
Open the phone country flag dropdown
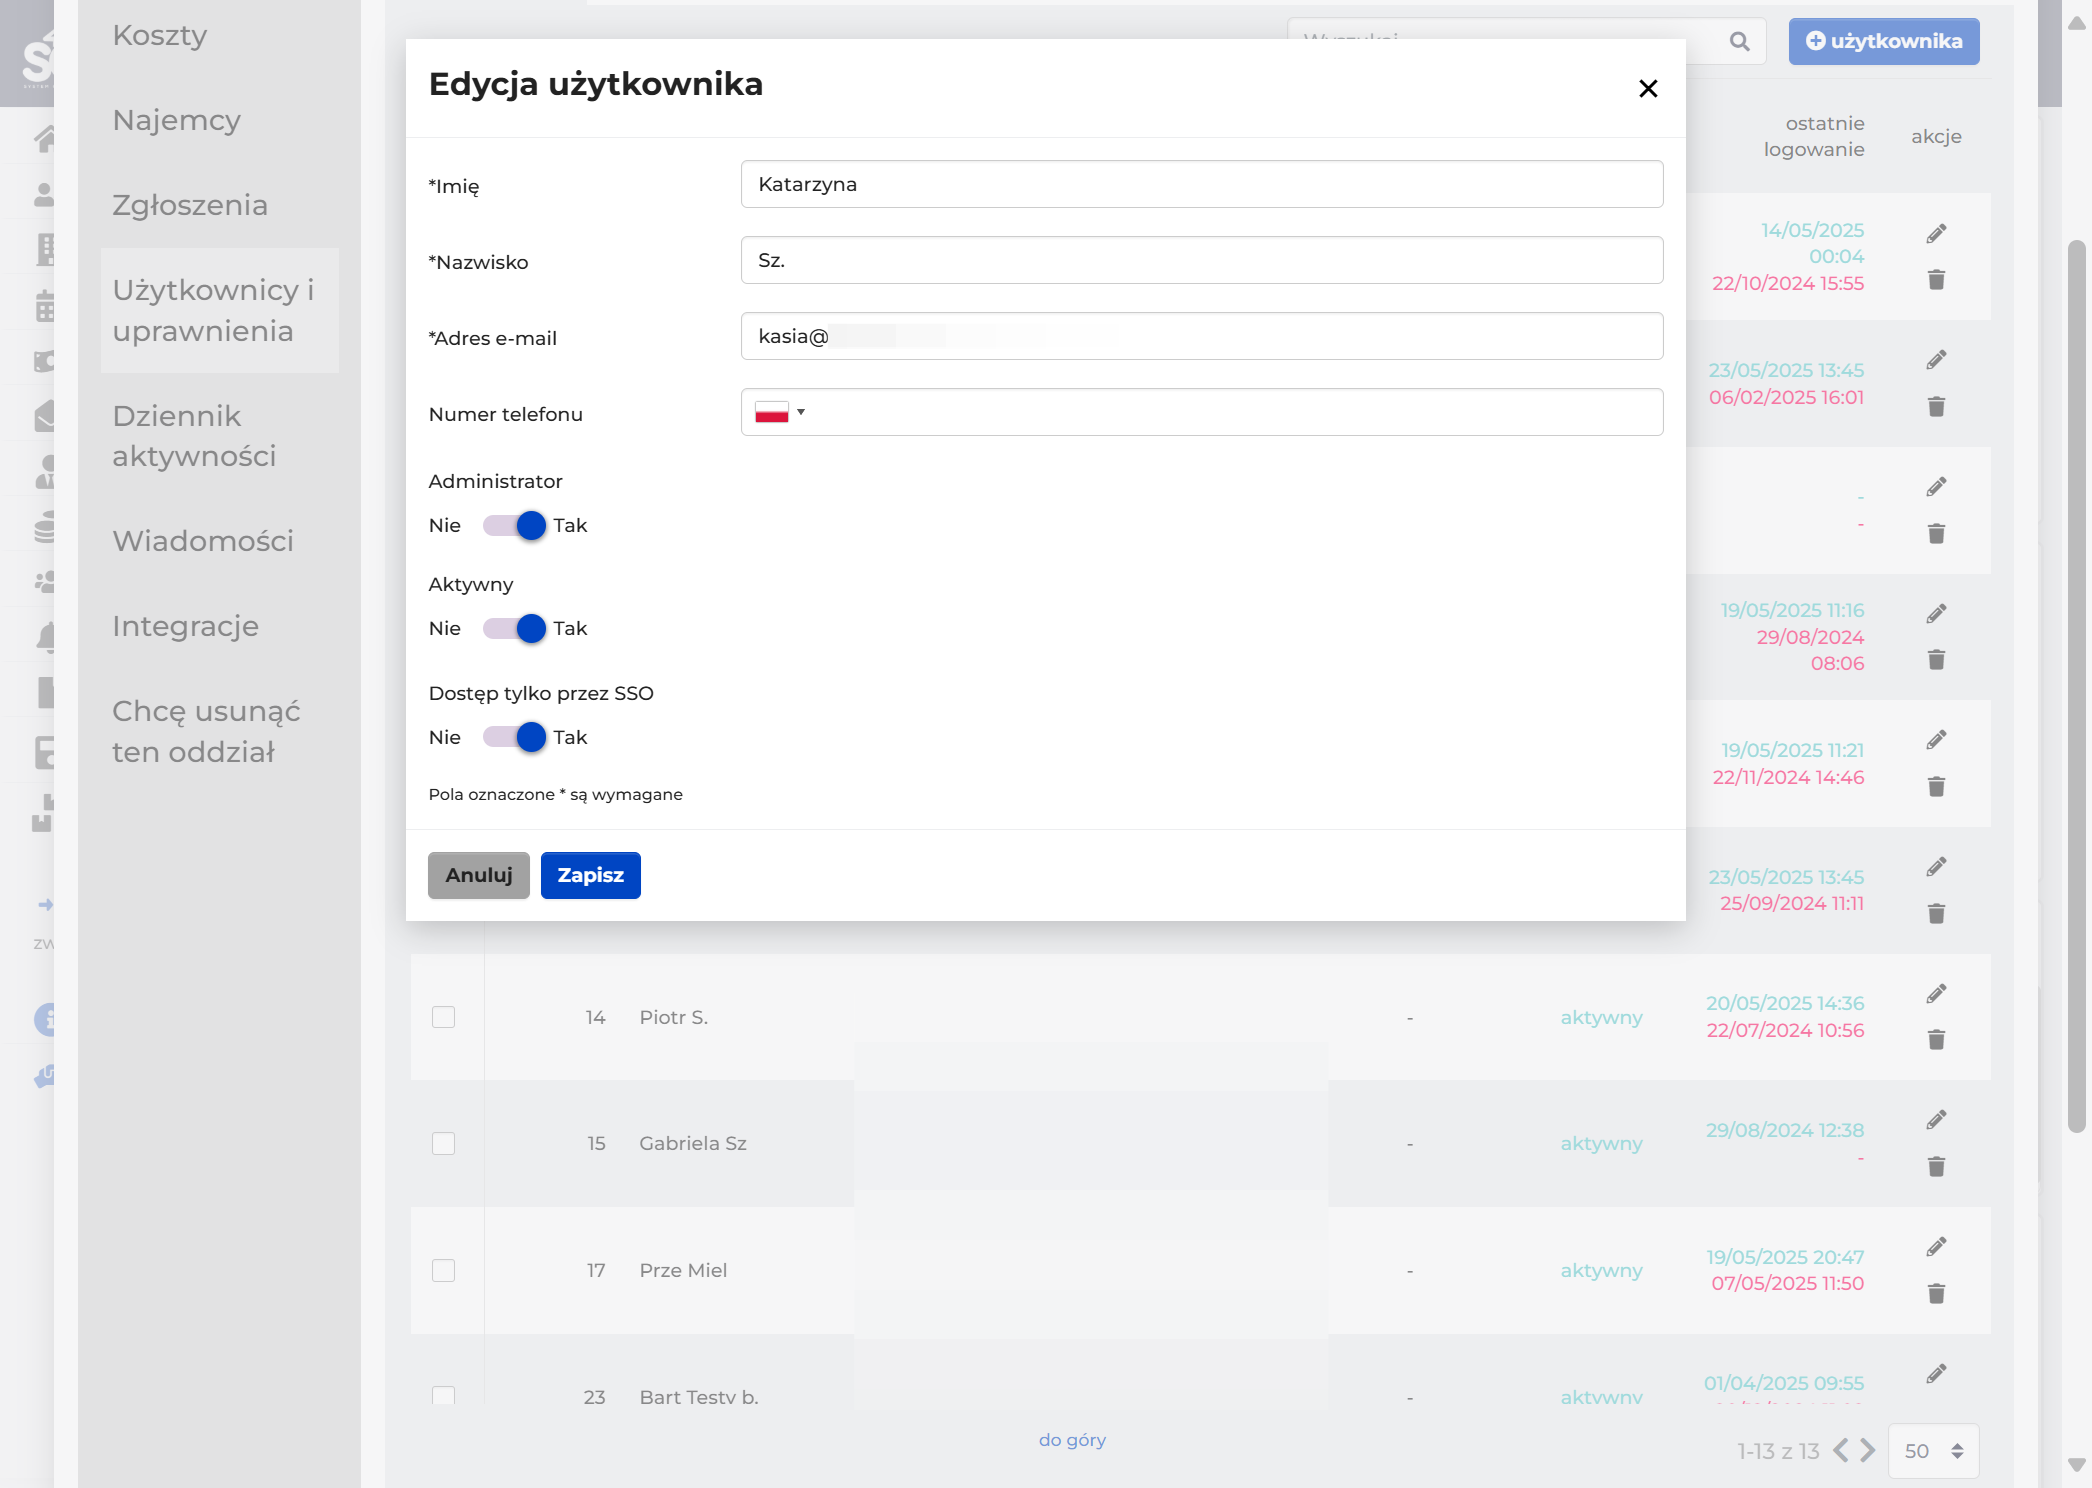point(780,412)
